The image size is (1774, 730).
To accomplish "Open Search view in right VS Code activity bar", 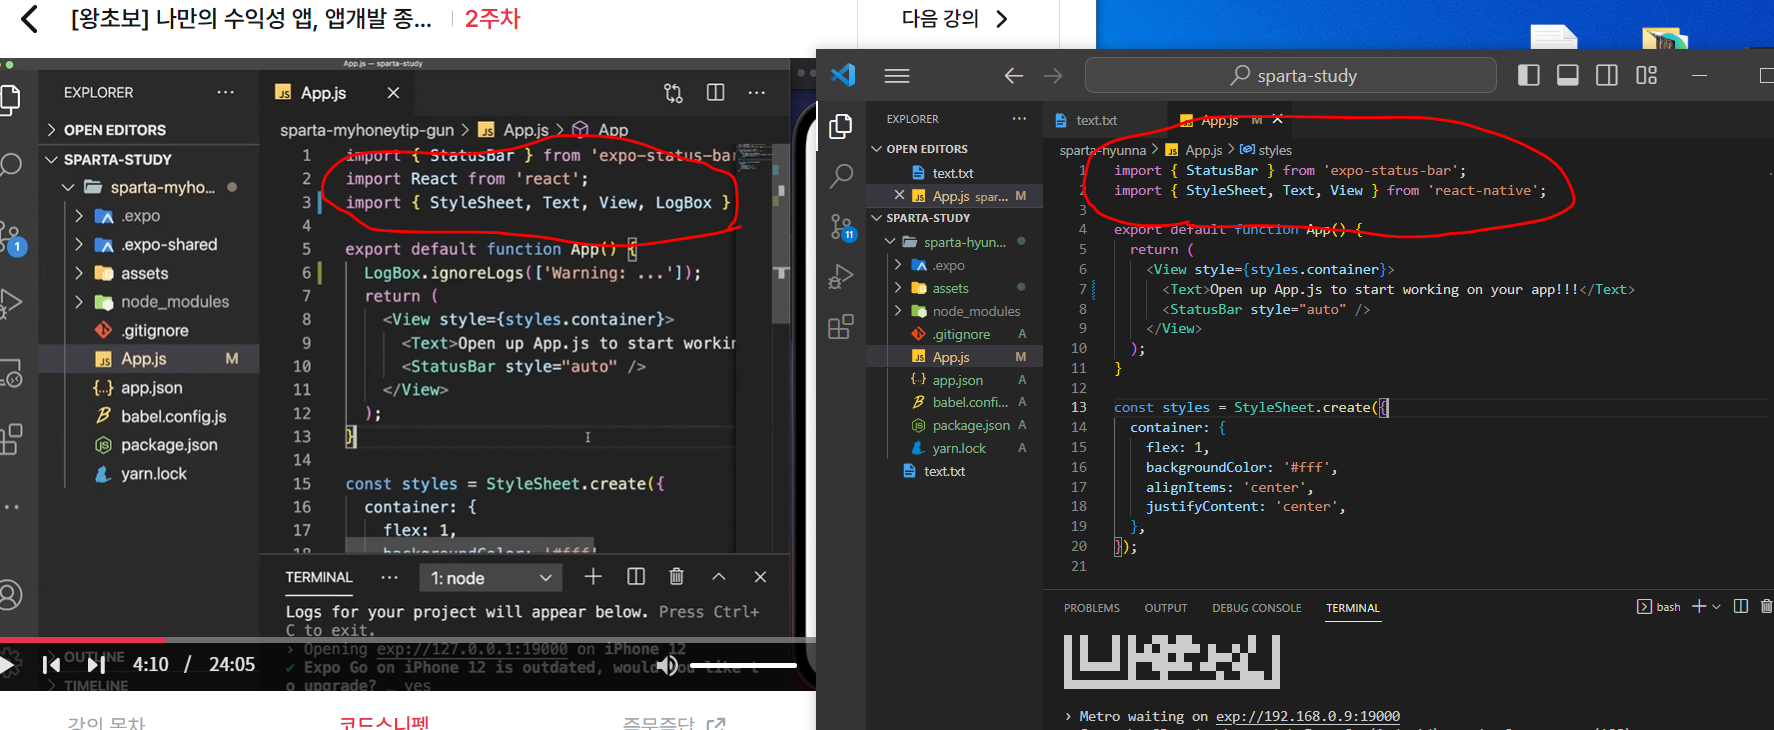I will pos(841,176).
